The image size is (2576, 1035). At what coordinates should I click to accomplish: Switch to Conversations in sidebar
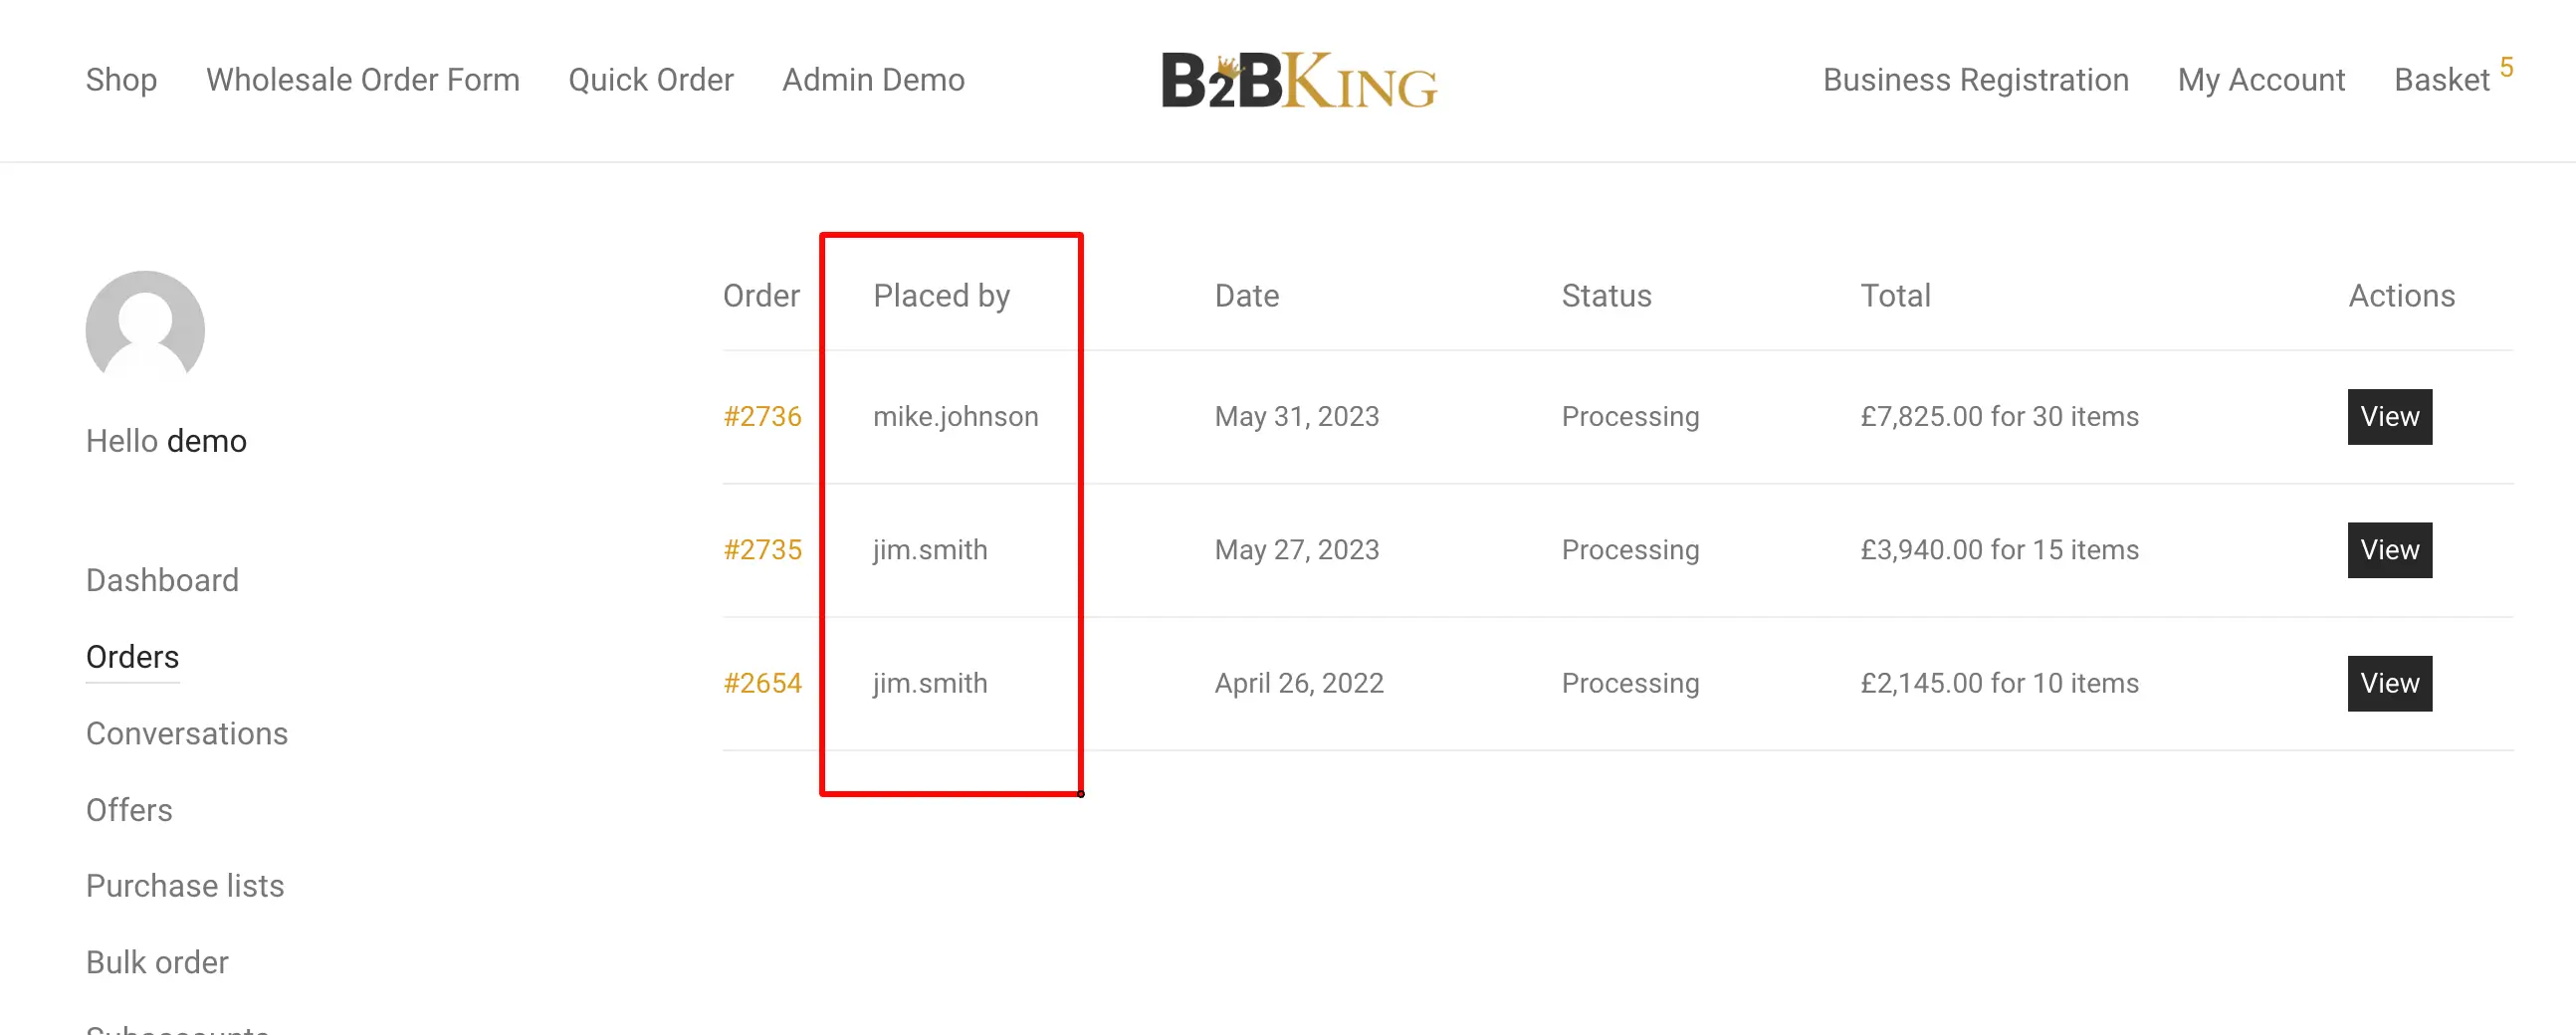(187, 733)
